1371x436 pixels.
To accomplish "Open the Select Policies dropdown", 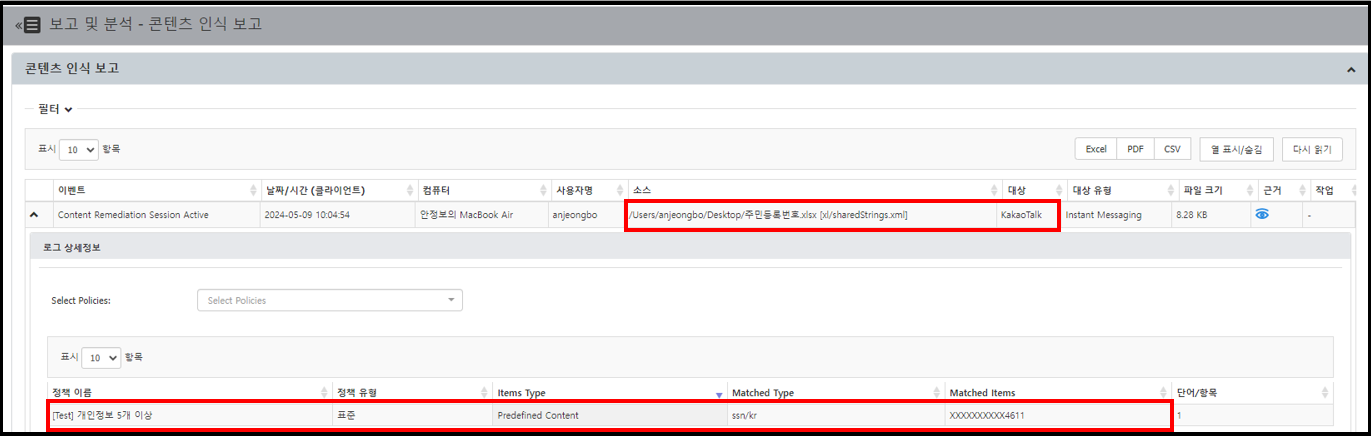I will tap(330, 300).
